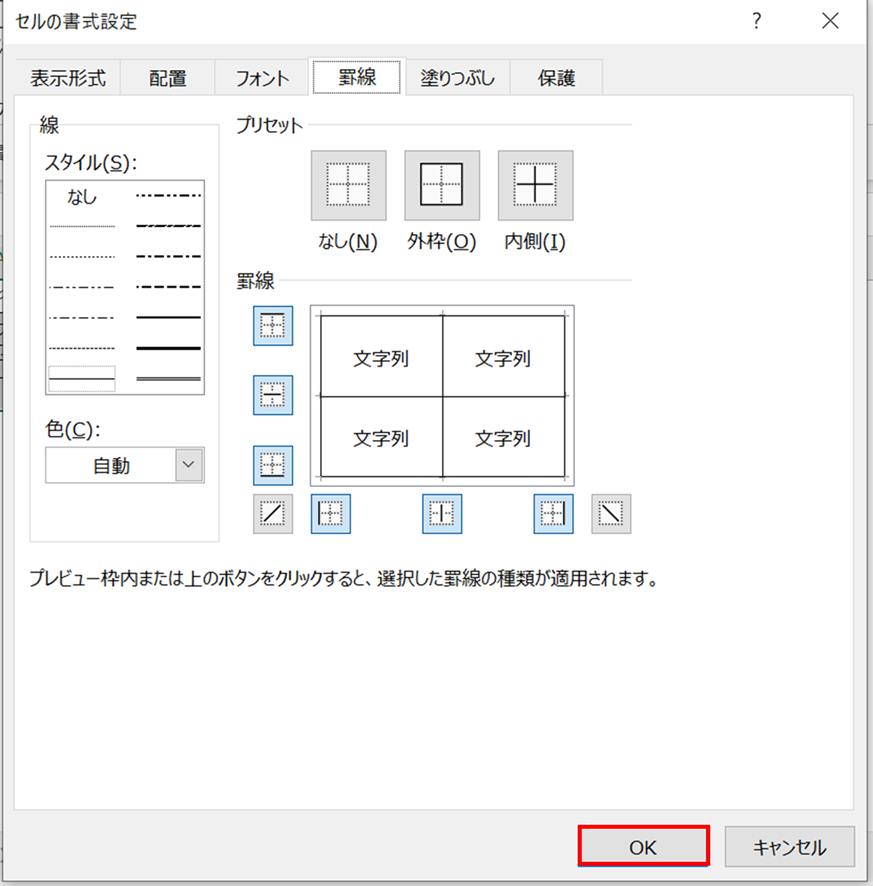Open the 塗りつぶし tab

coord(457,78)
